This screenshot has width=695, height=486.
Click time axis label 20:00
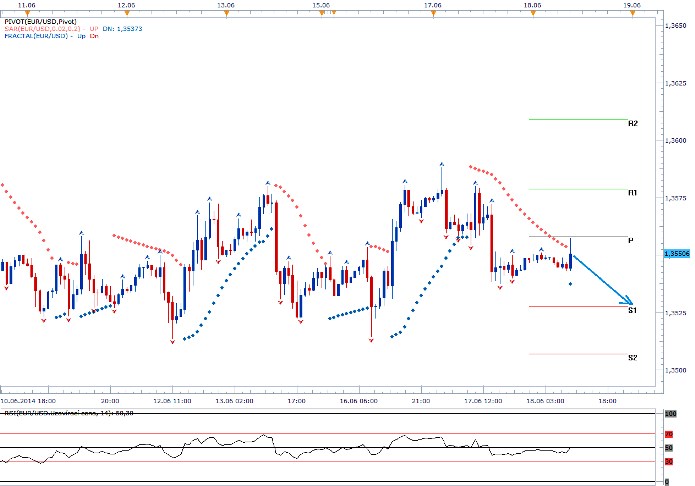tap(110, 401)
